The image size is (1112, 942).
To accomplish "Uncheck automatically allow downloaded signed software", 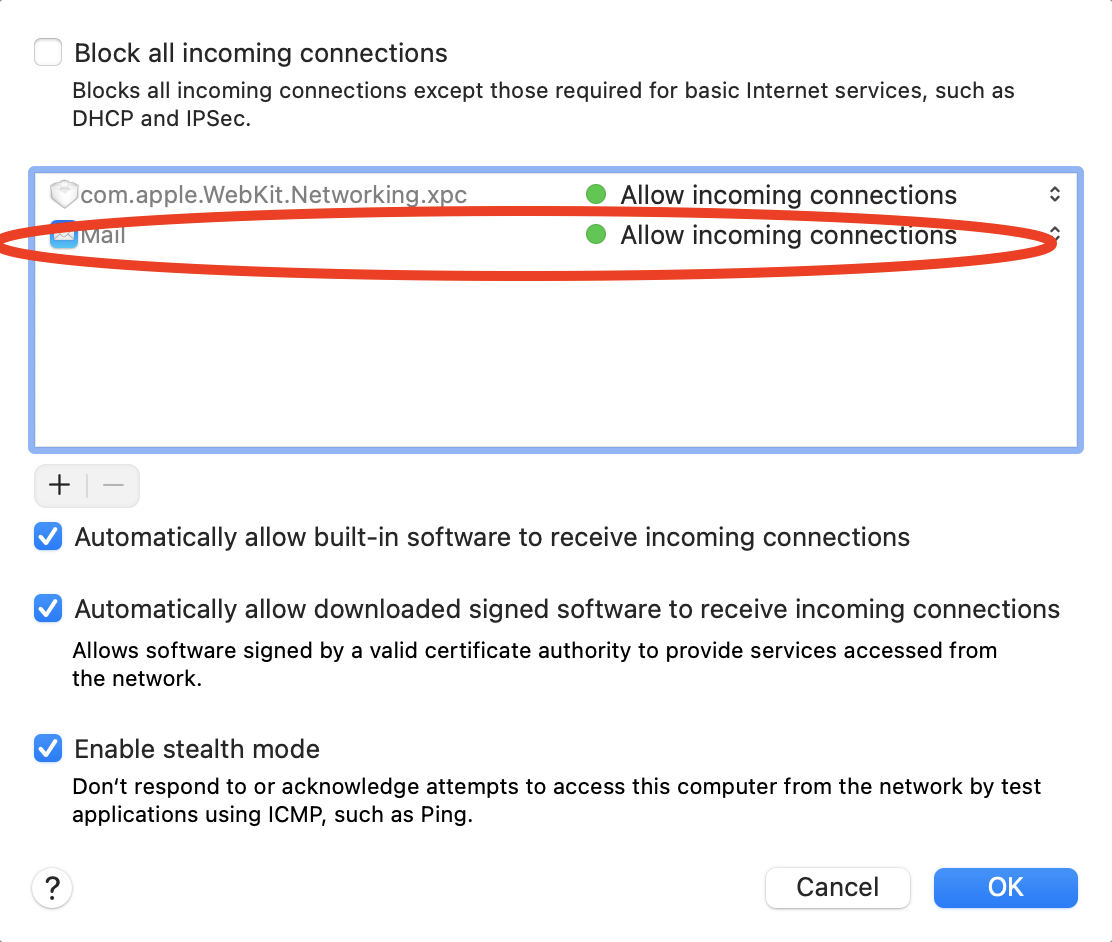I will [48, 609].
